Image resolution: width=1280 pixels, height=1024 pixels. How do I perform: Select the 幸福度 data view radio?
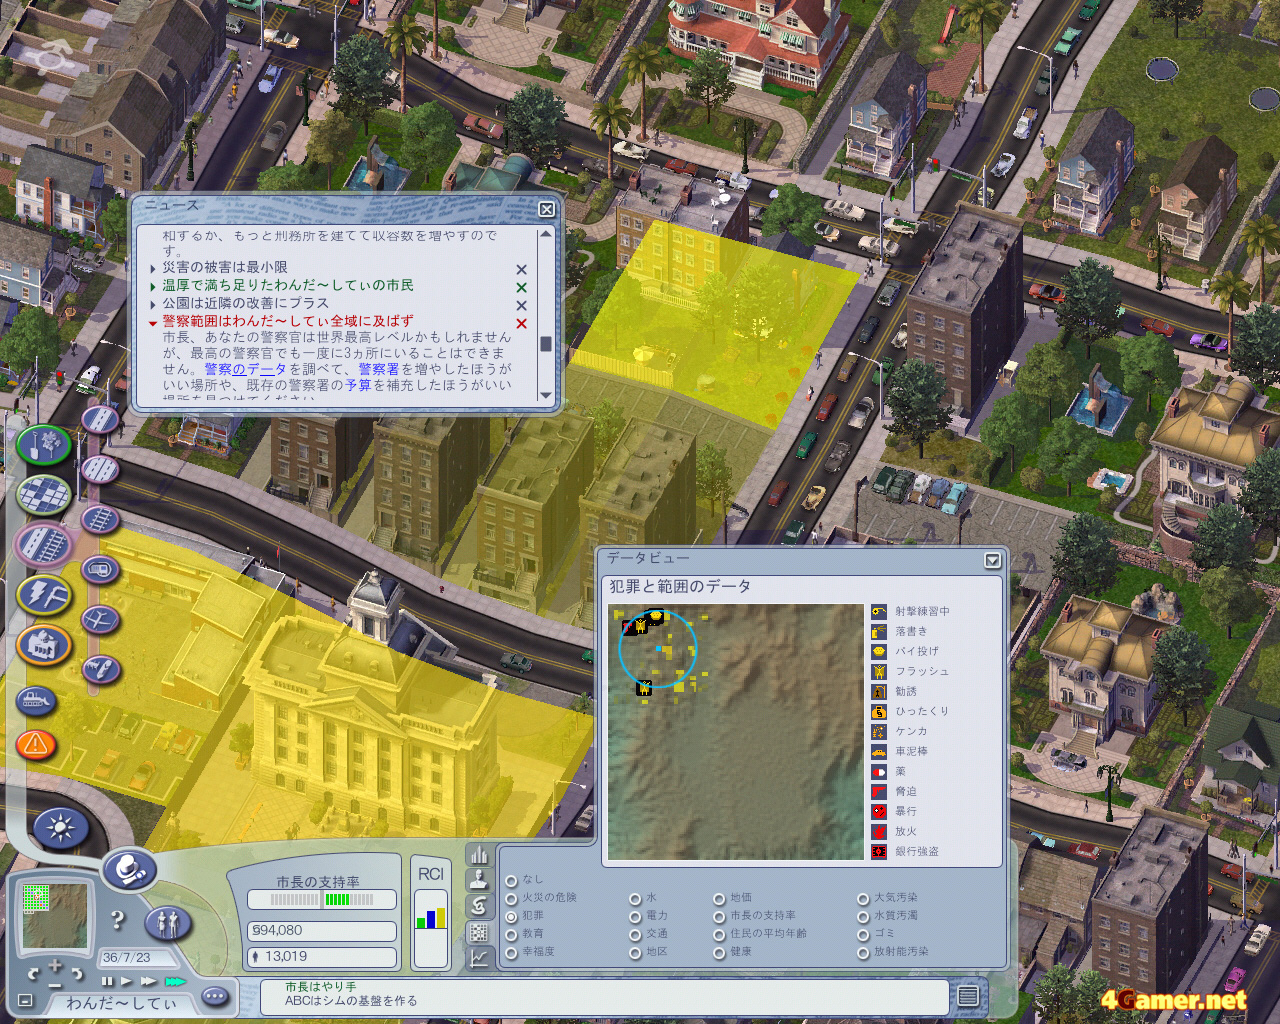tap(512, 952)
